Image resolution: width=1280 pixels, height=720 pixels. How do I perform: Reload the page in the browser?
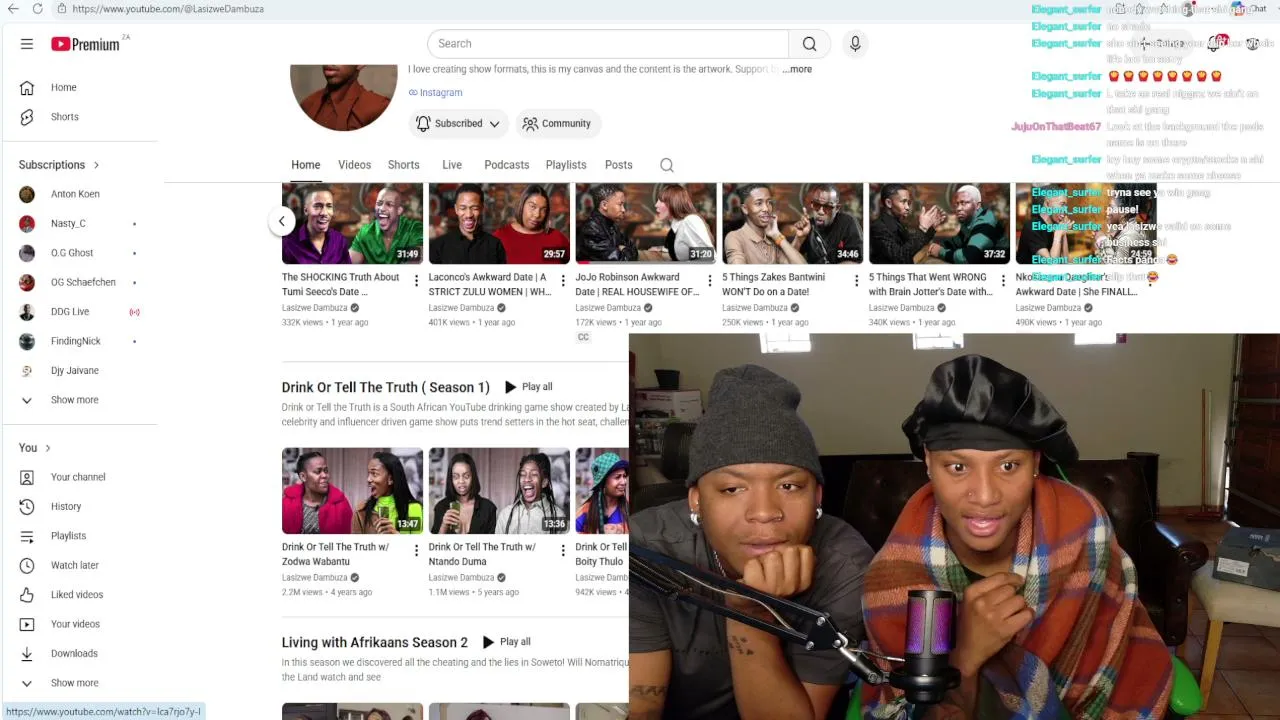[x=37, y=9]
